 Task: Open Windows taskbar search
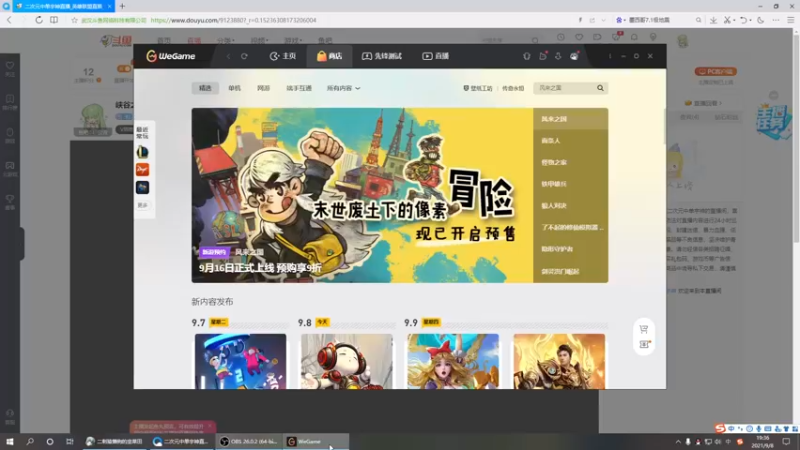(x=30, y=441)
